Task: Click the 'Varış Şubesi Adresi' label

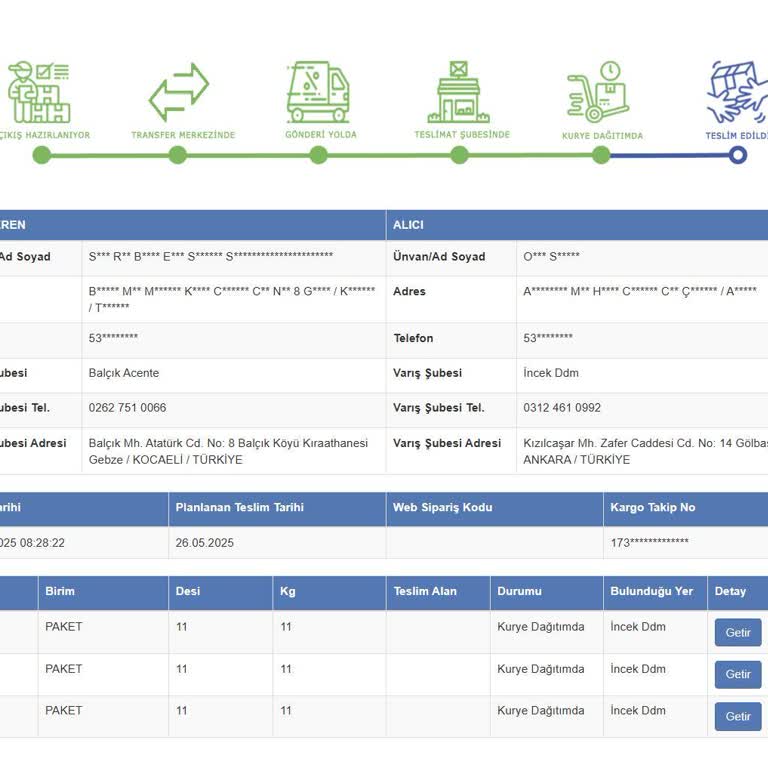Action: 447,443
